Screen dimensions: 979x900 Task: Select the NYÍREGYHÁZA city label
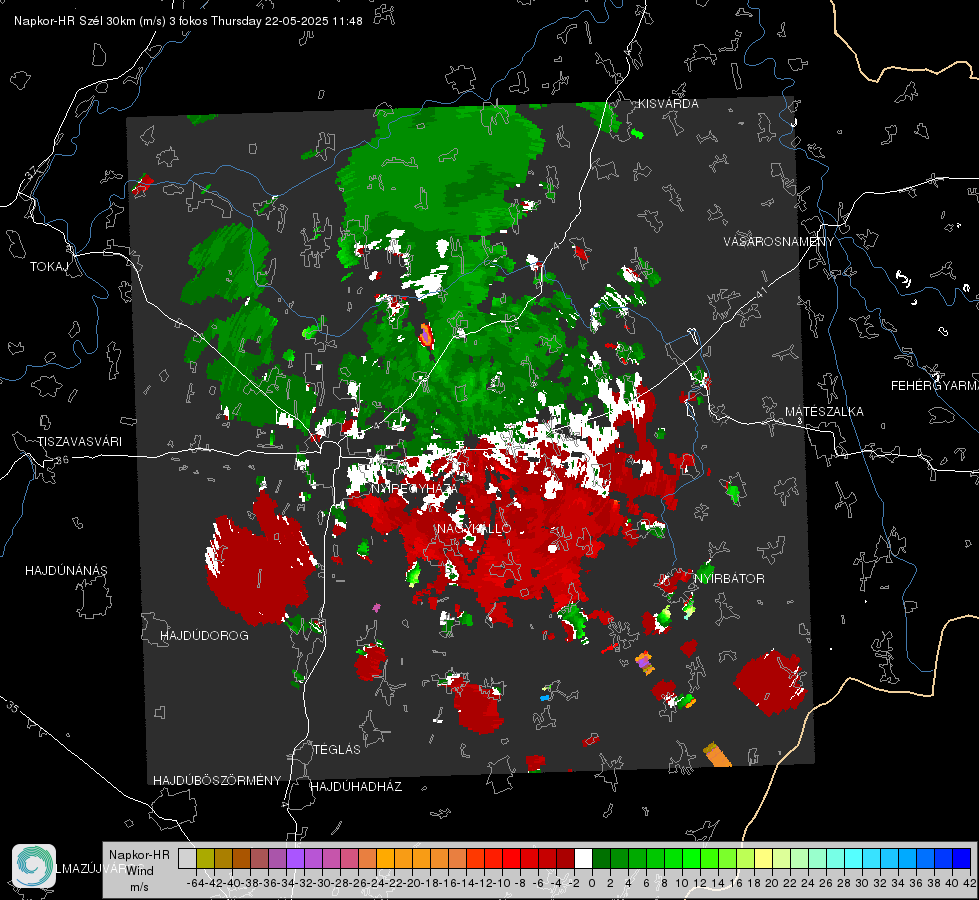[415, 488]
